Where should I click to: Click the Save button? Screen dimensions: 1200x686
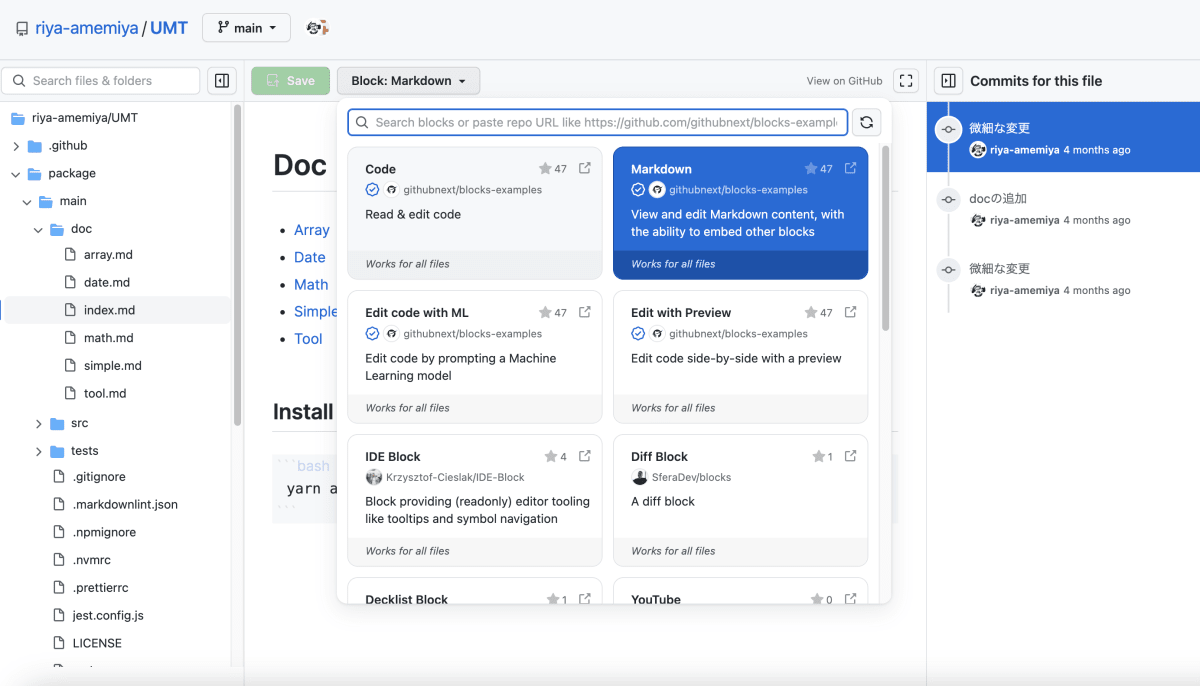click(290, 81)
